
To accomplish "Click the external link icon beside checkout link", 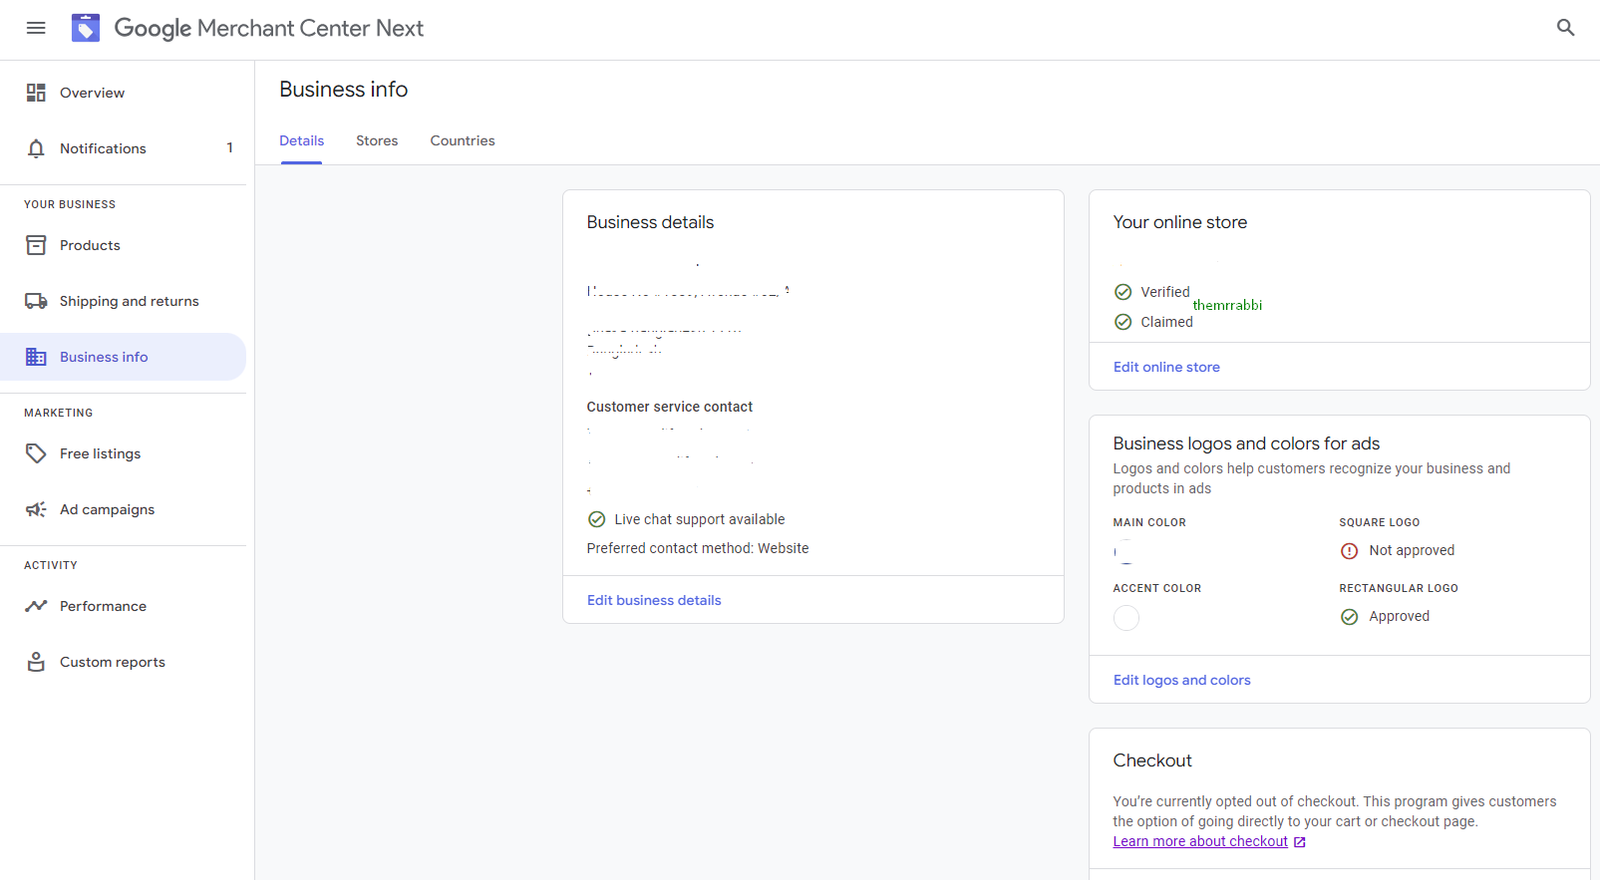I will pyautogui.click(x=1299, y=842).
